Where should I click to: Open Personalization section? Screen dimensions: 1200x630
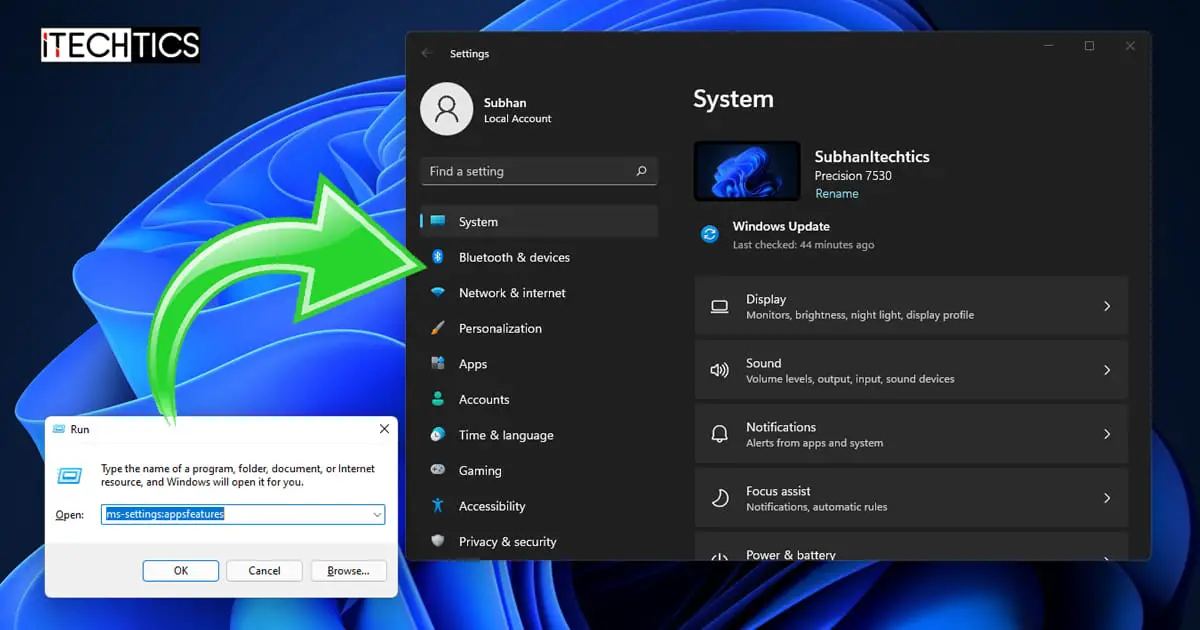pos(539,328)
